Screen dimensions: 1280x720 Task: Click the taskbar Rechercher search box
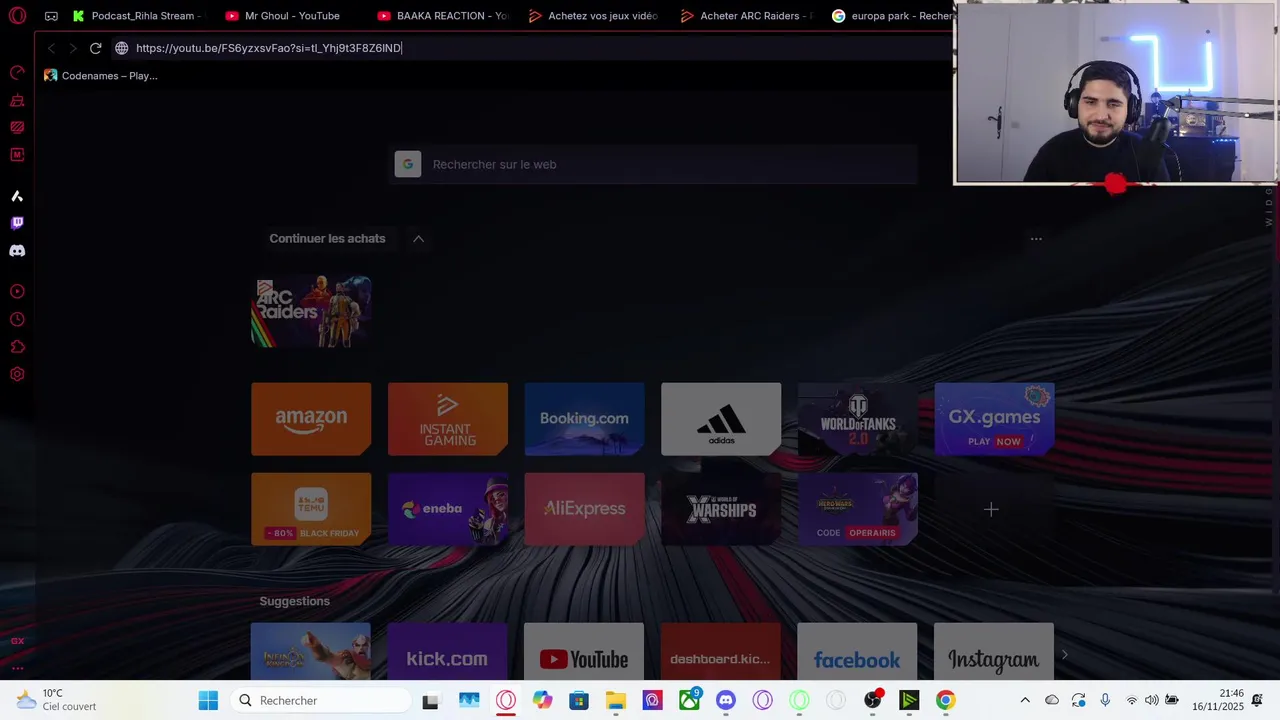point(321,700)
